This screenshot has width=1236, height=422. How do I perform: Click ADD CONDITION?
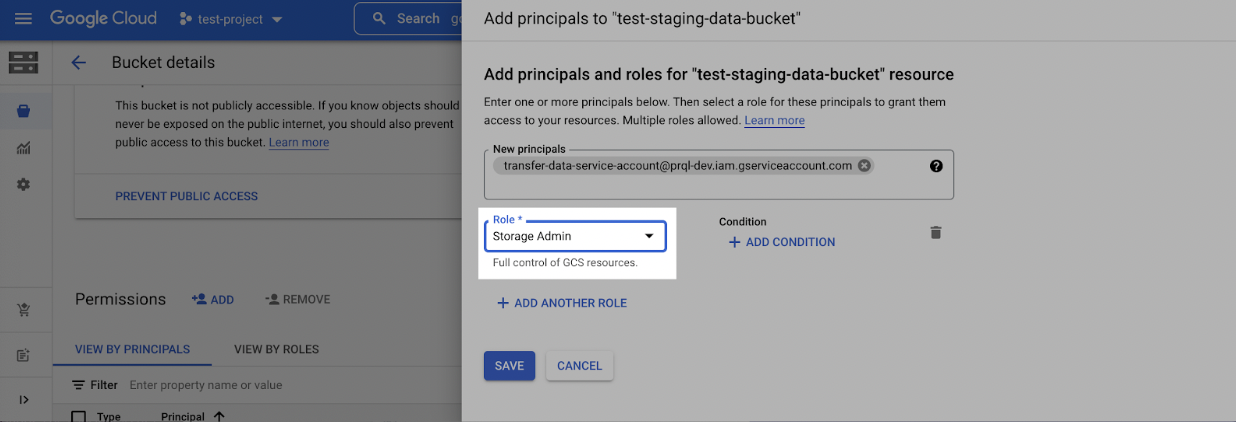781,242
